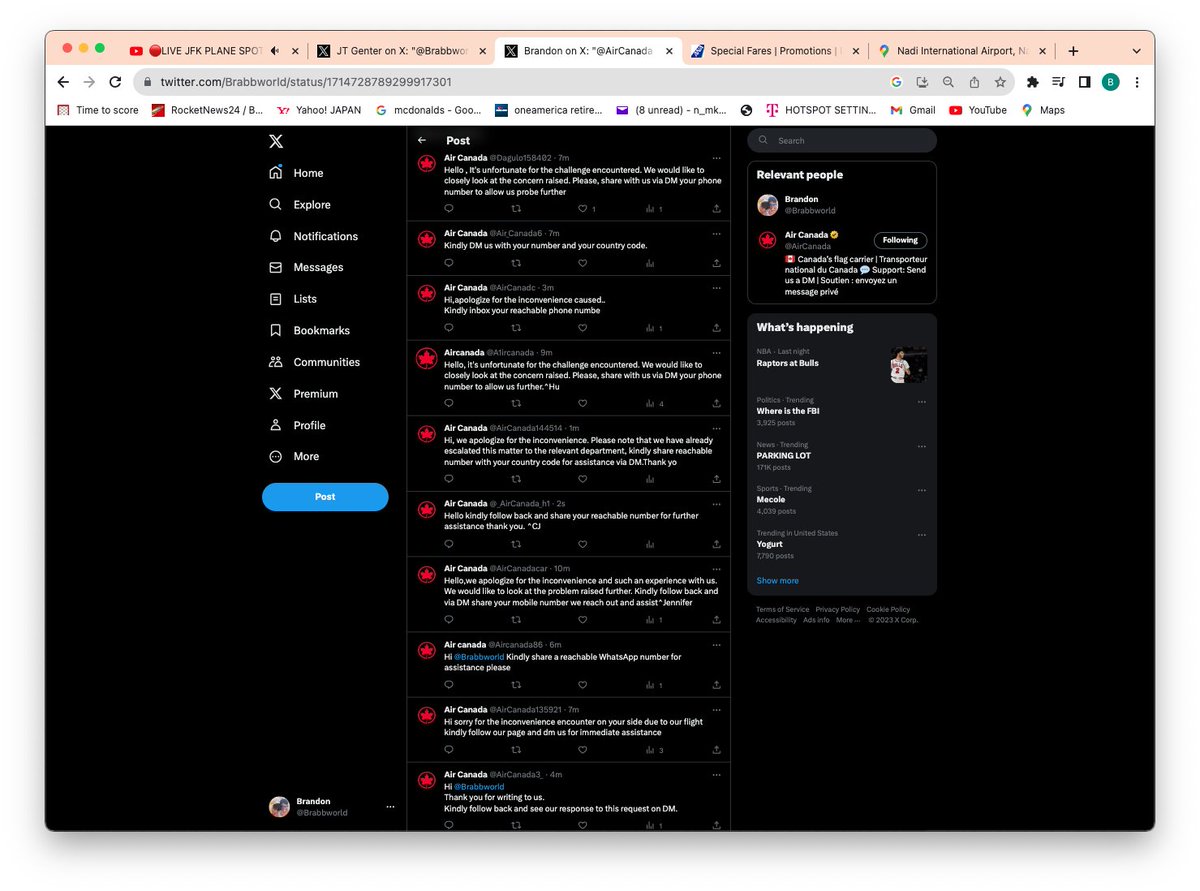Open options for the Mecole trend
Screen dimensions: 1200x891
pos(922,491)
